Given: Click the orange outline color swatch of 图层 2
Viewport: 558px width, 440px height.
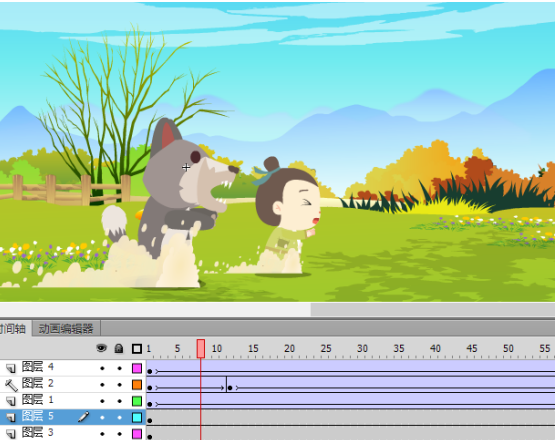Looking at the screenshot, I should pyautogui.click(x=137, y=385).
